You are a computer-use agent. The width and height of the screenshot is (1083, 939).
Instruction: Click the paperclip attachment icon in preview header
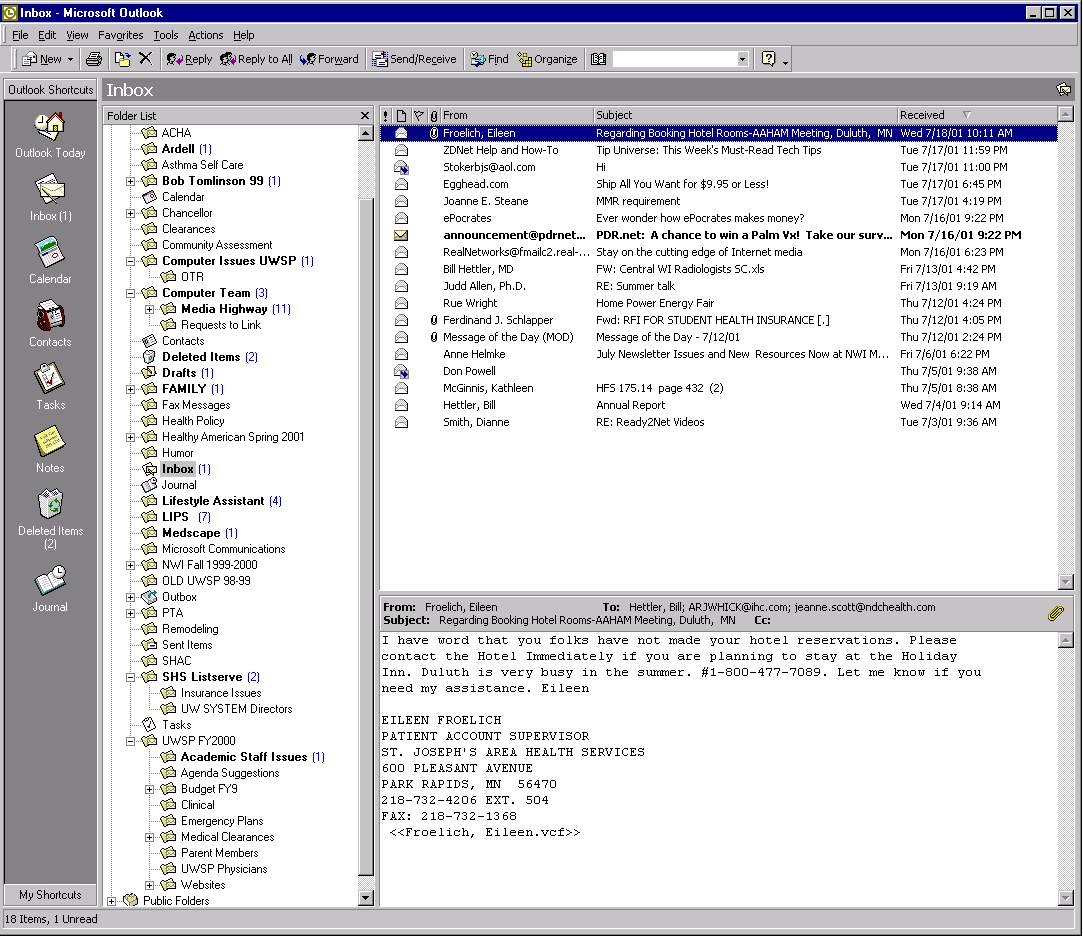[x=1055, y=613]
